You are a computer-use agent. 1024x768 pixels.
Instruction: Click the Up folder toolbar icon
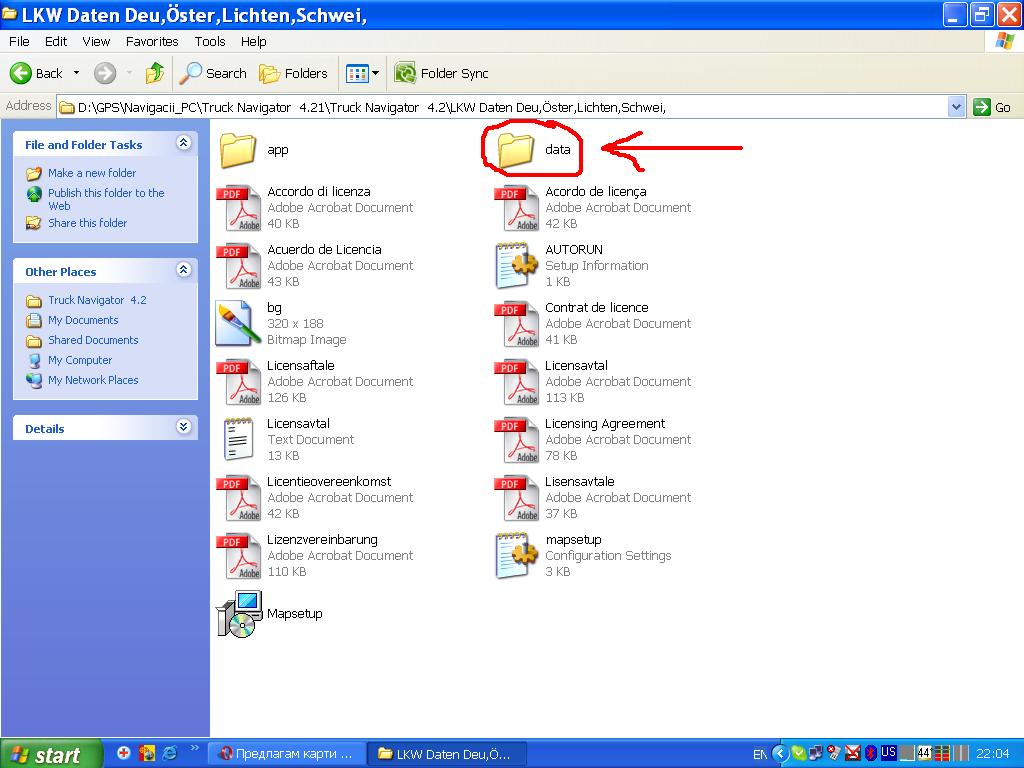tap(155, 73)
